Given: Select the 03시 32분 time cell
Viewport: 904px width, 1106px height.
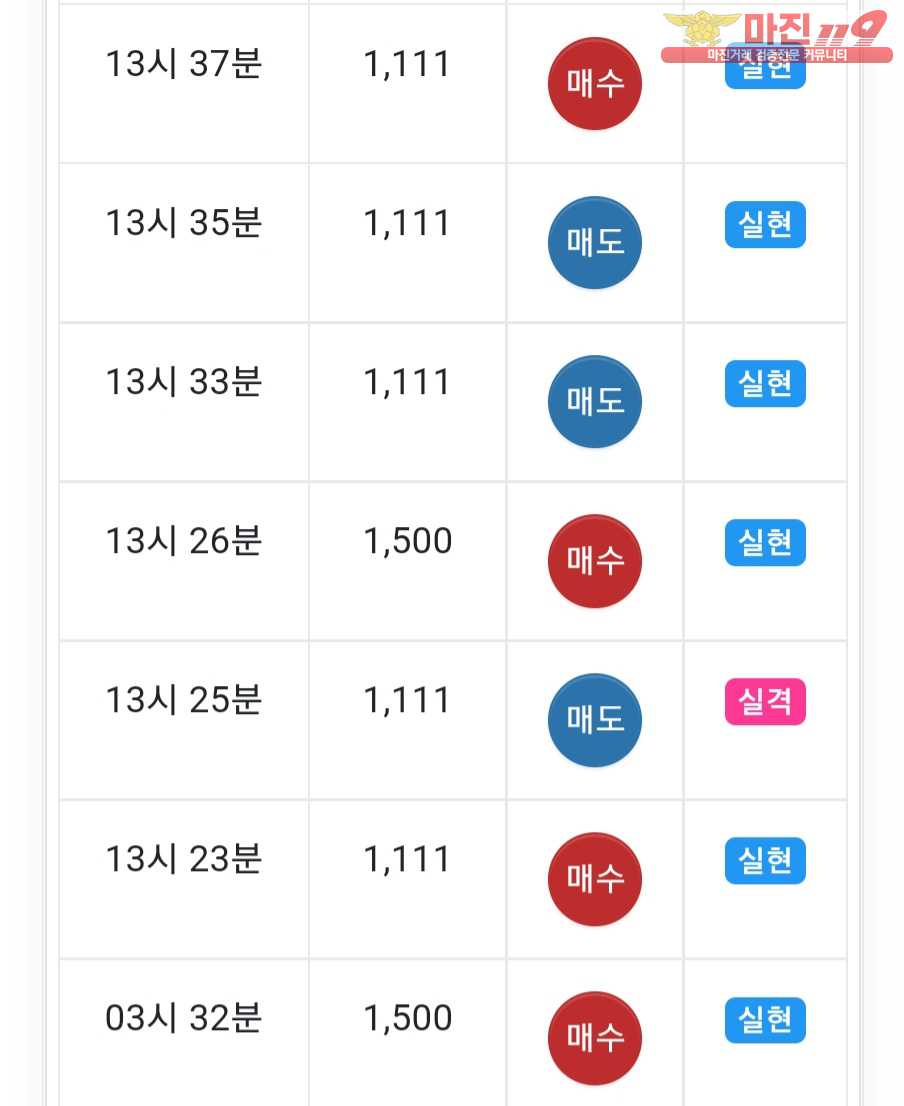Looking at the screenshot, I should pyautogui.click(x=184, y=1018).
